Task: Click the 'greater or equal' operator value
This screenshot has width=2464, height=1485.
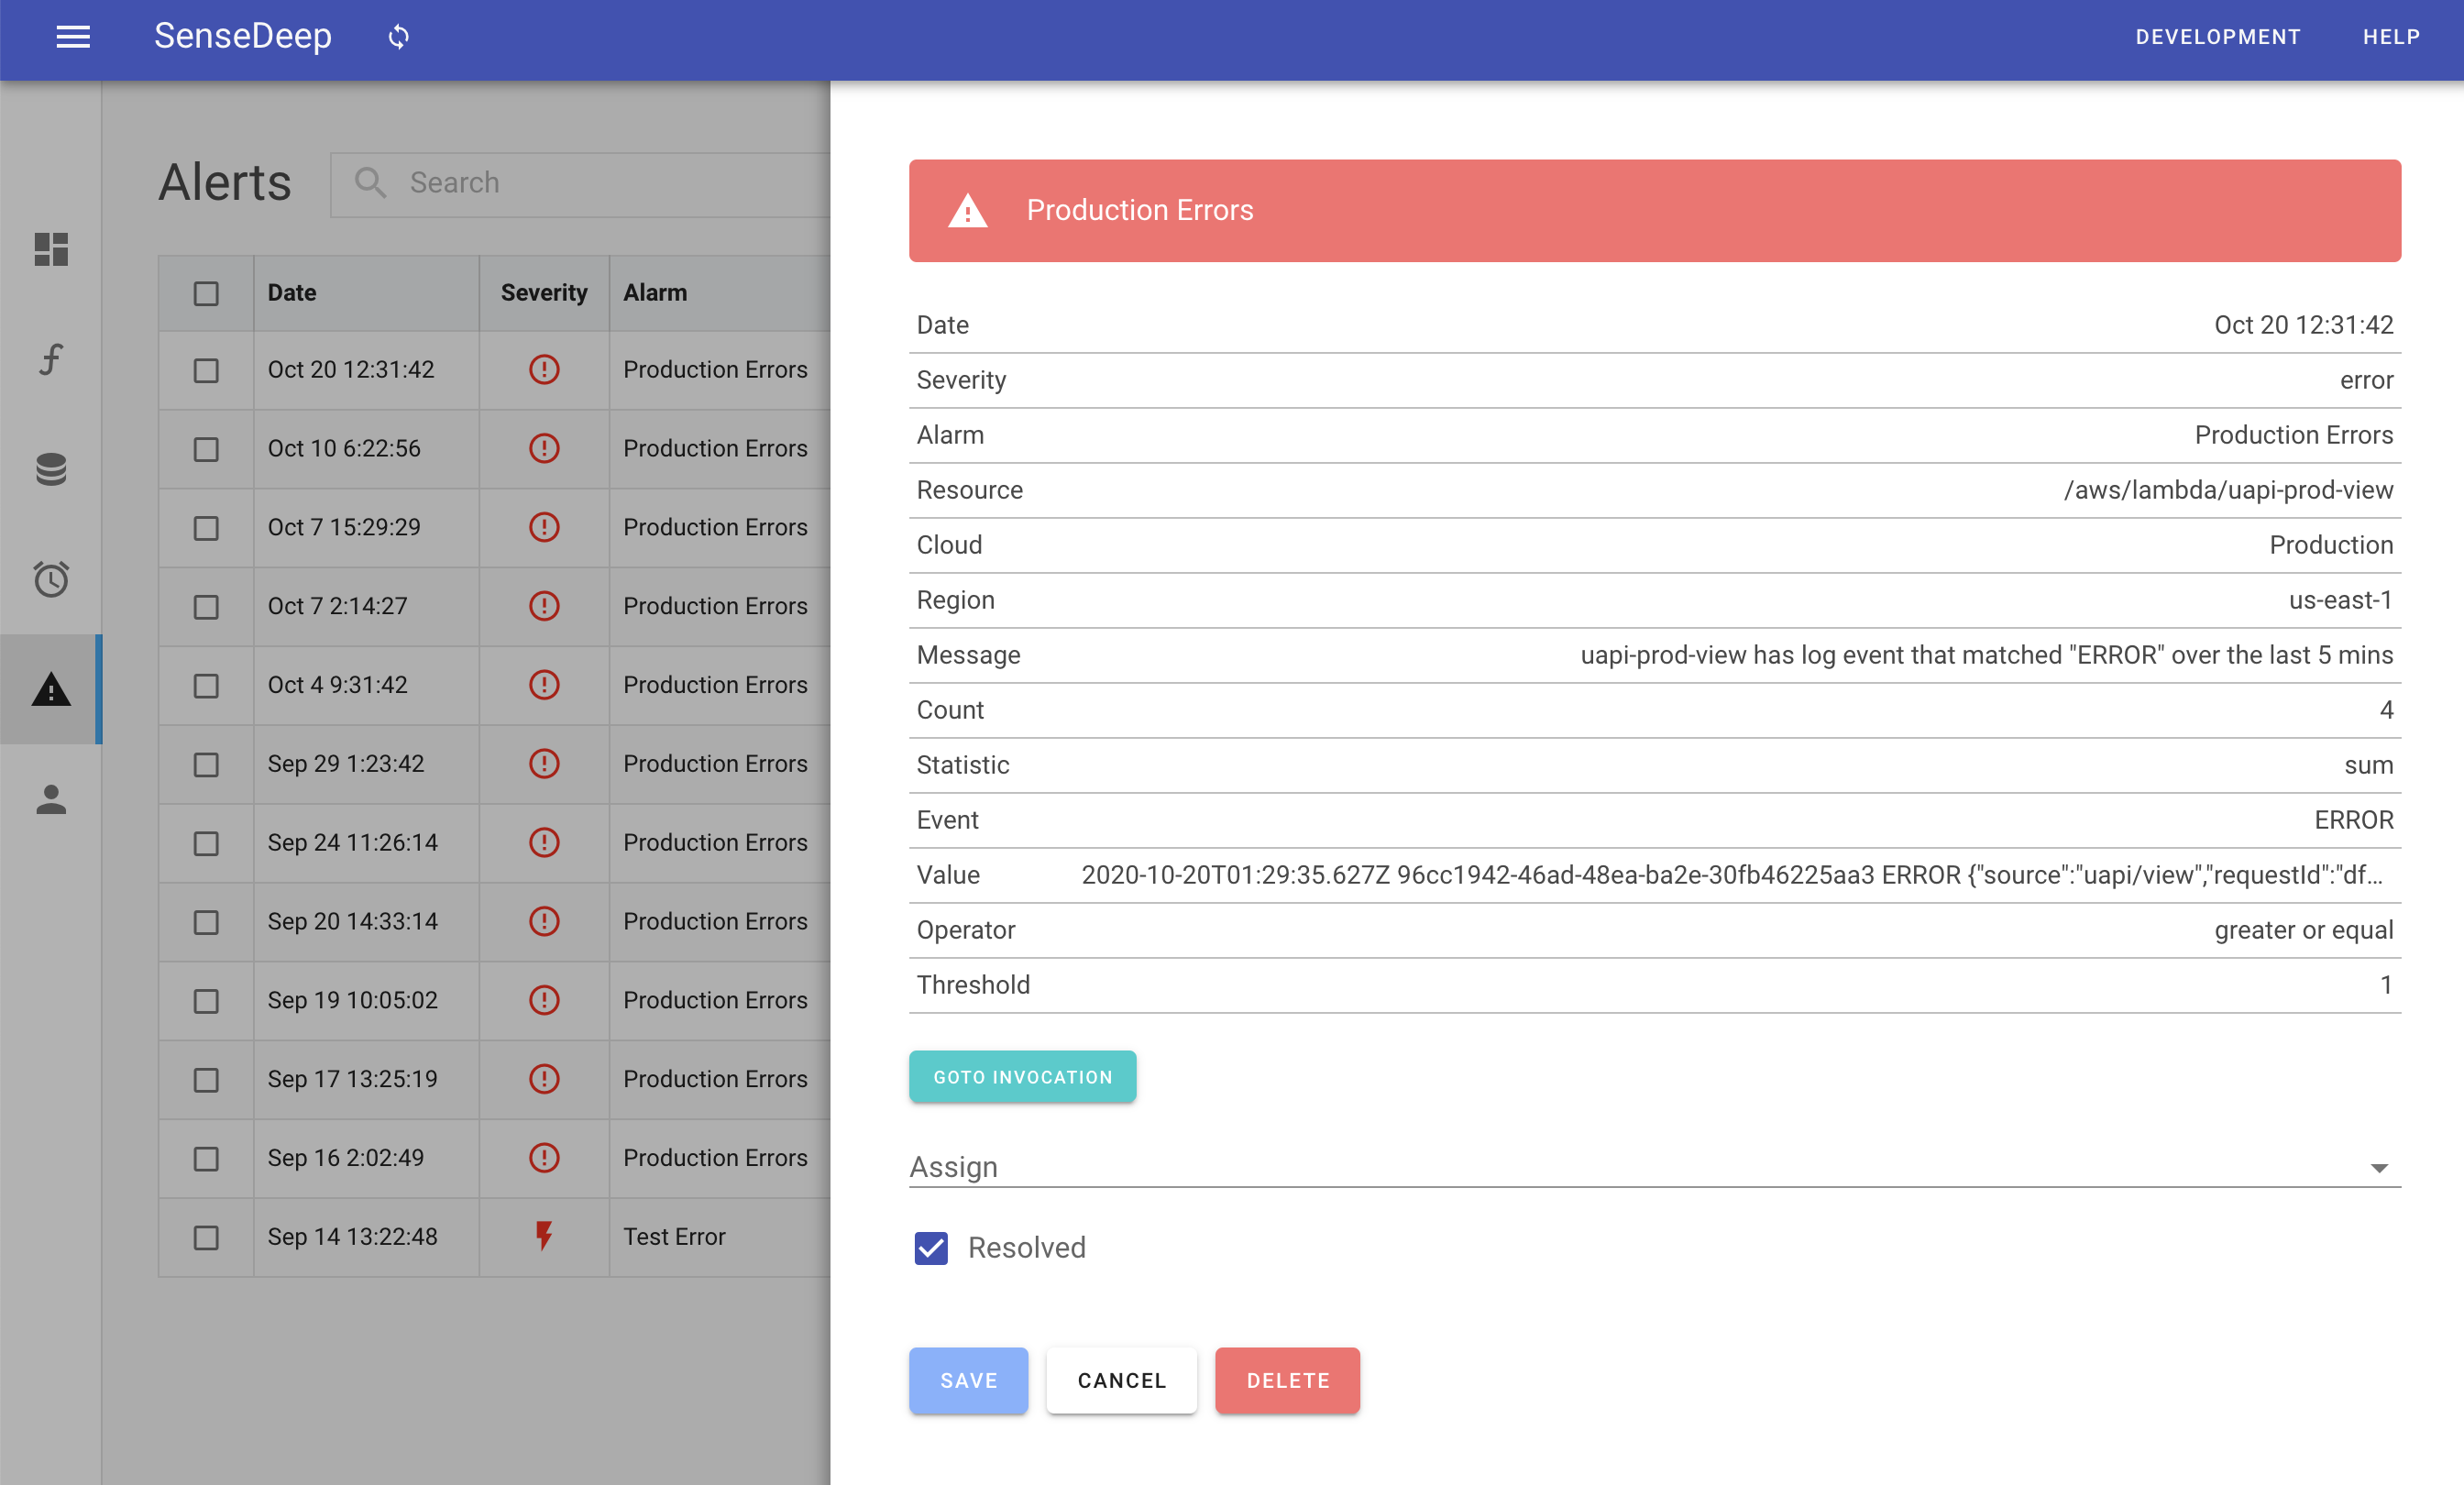Action: click(2303, 930)
